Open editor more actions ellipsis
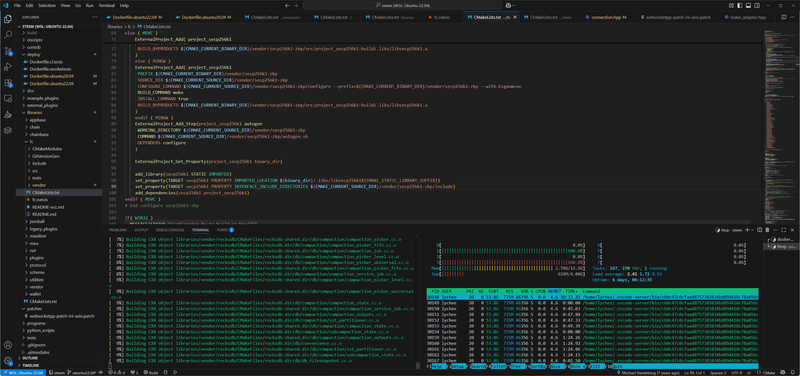The height and width of the screenshot is (376, 800). (x=792, y=17)
